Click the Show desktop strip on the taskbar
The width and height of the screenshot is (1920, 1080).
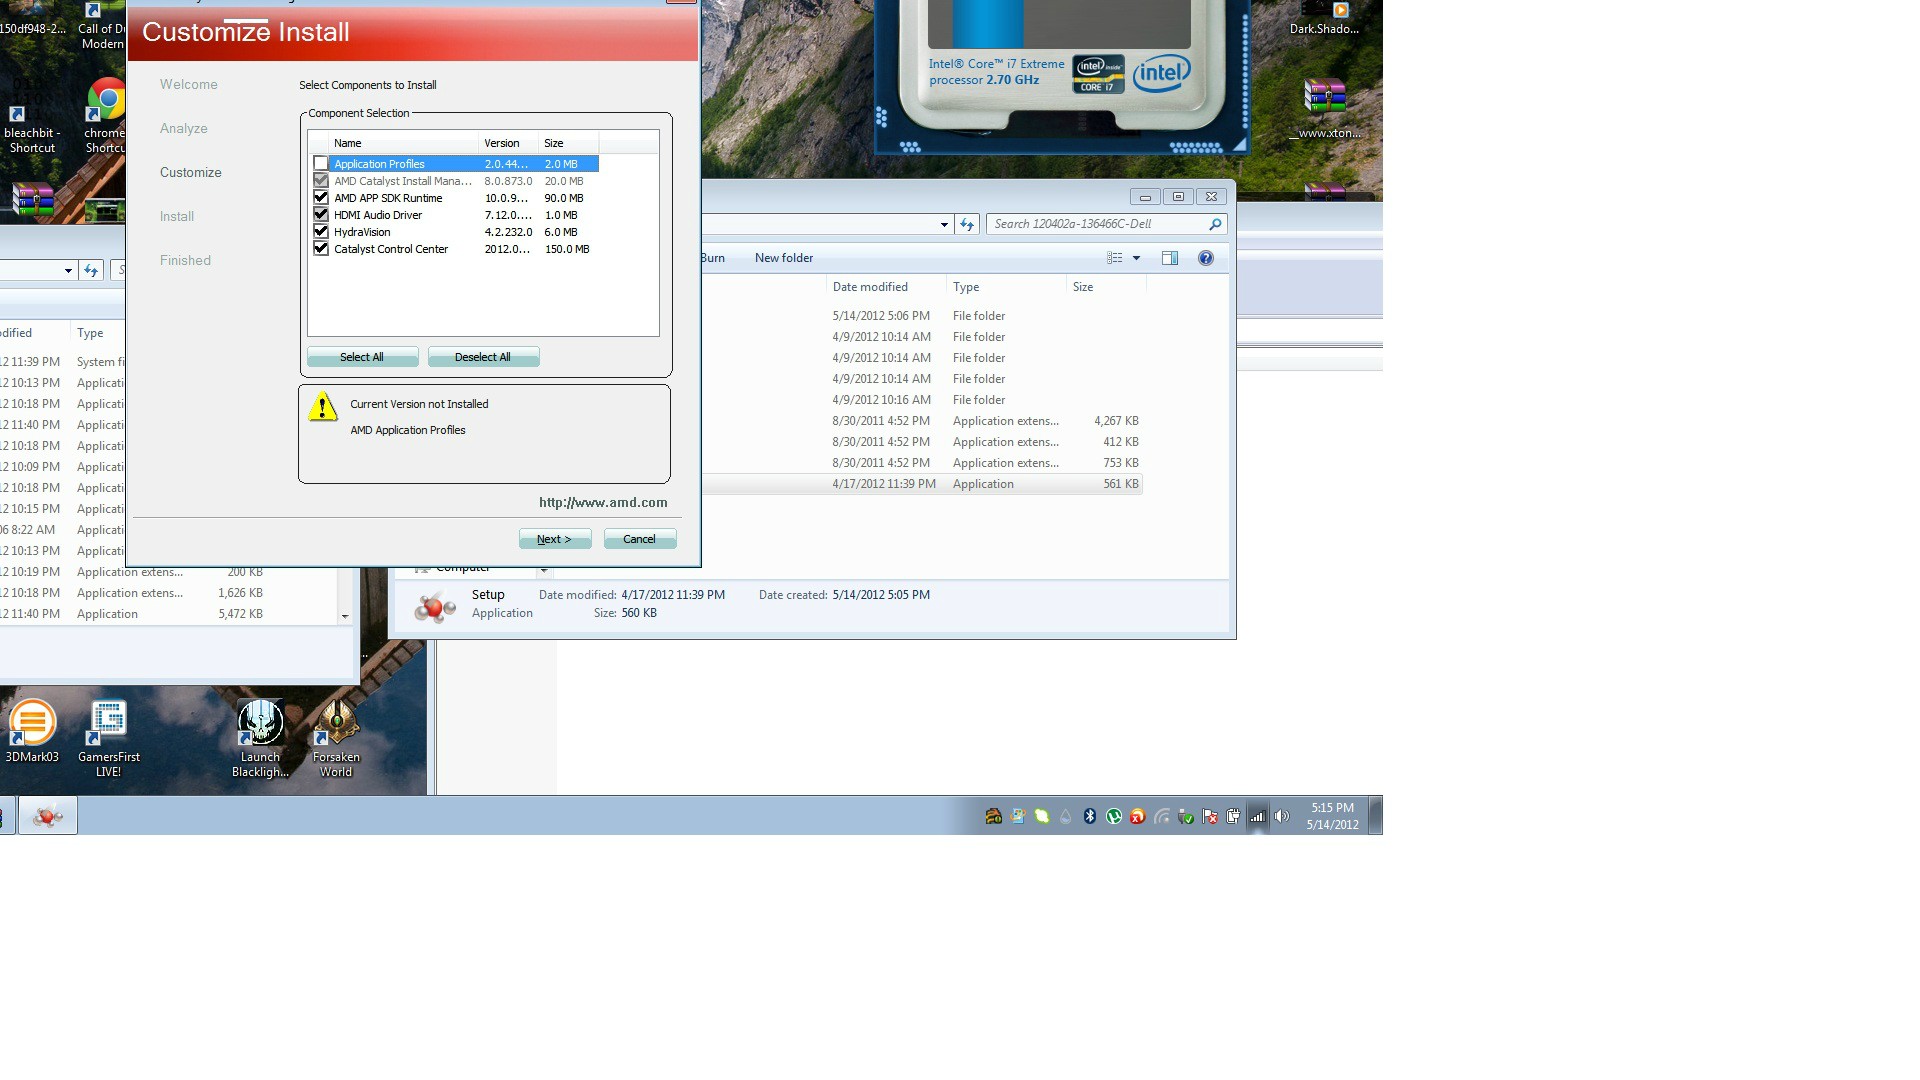[x=1376, y=816]
